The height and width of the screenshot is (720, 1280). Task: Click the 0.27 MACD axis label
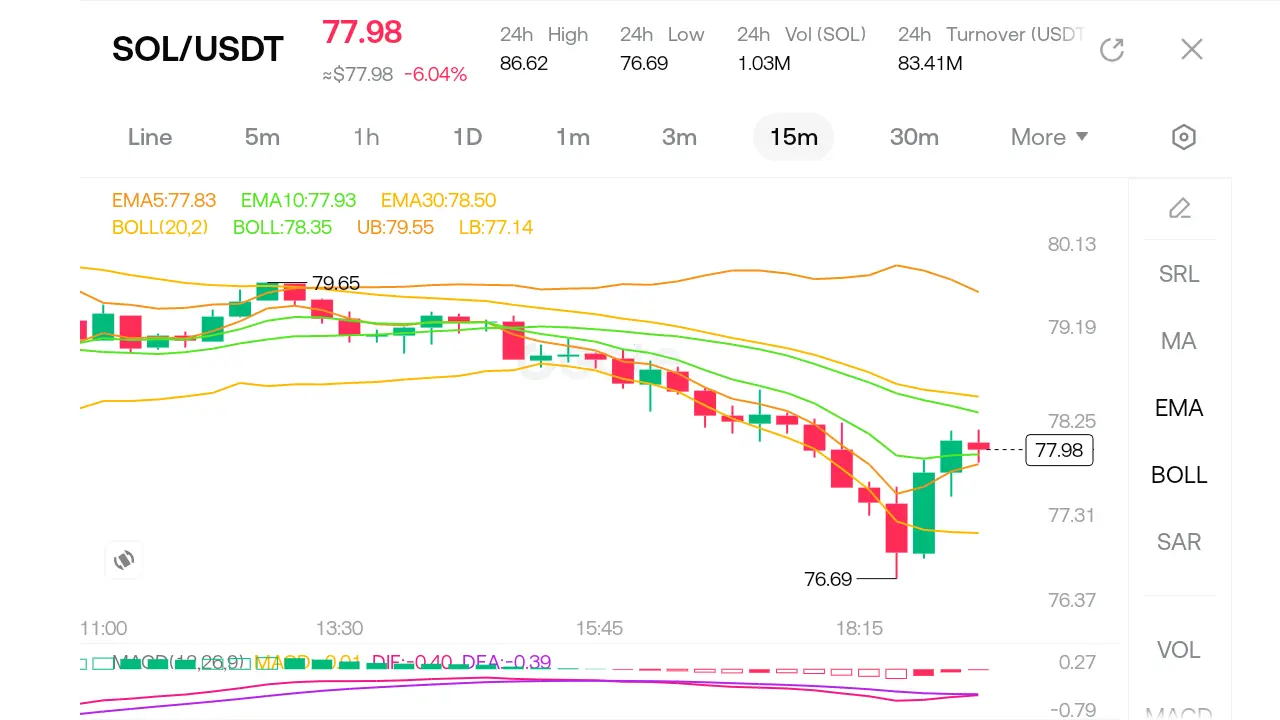[x=1078, y=662]
